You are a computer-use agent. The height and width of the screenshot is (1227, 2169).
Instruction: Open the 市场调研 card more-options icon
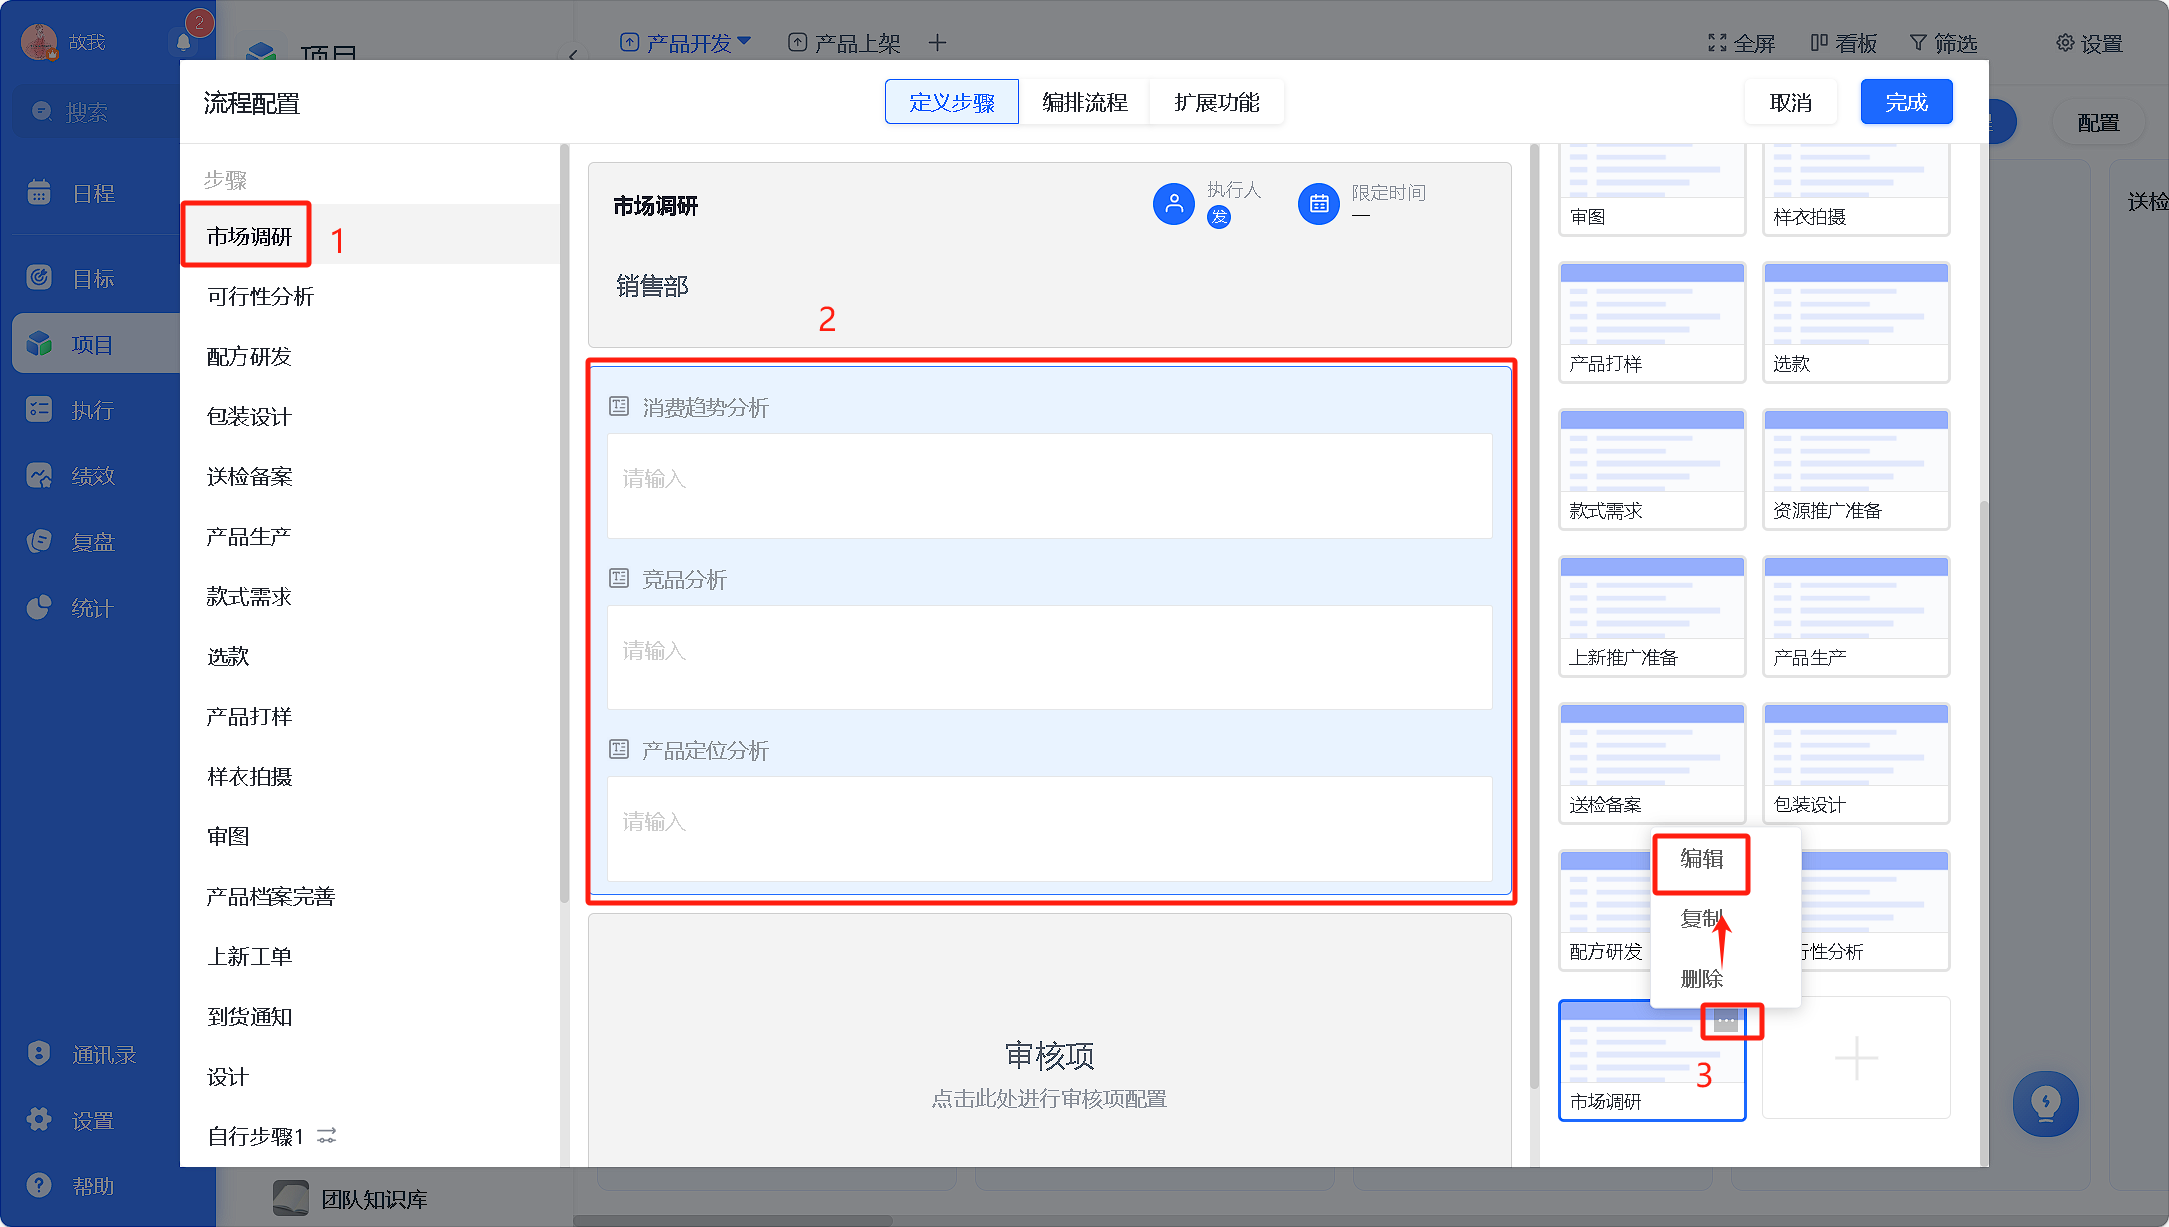[x=1726, y=1021]
